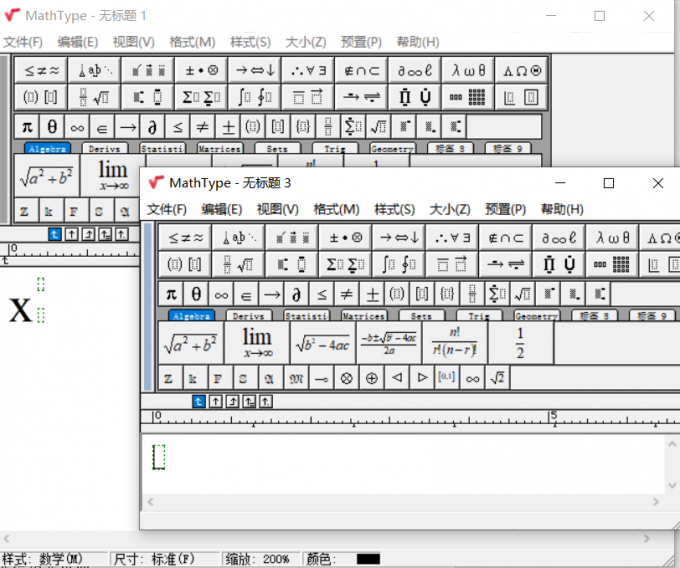Switch to Sets tab in front window
Image resolution: width=680 pixels, height=568 pixels.
point(421,316)
